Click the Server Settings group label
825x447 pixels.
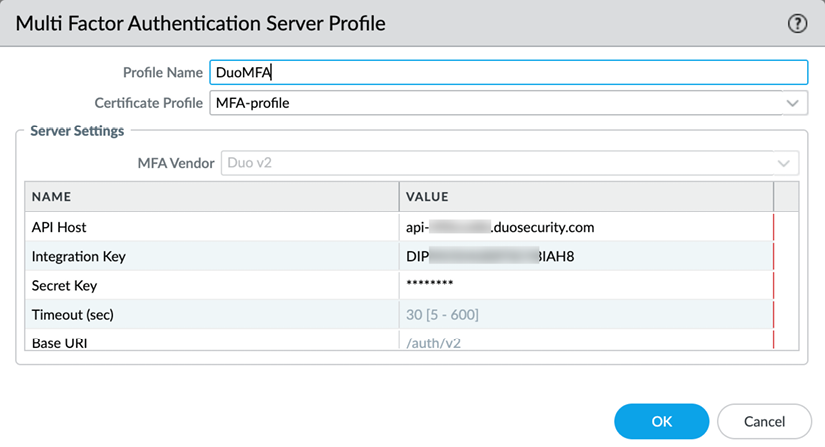pos(77,131)
